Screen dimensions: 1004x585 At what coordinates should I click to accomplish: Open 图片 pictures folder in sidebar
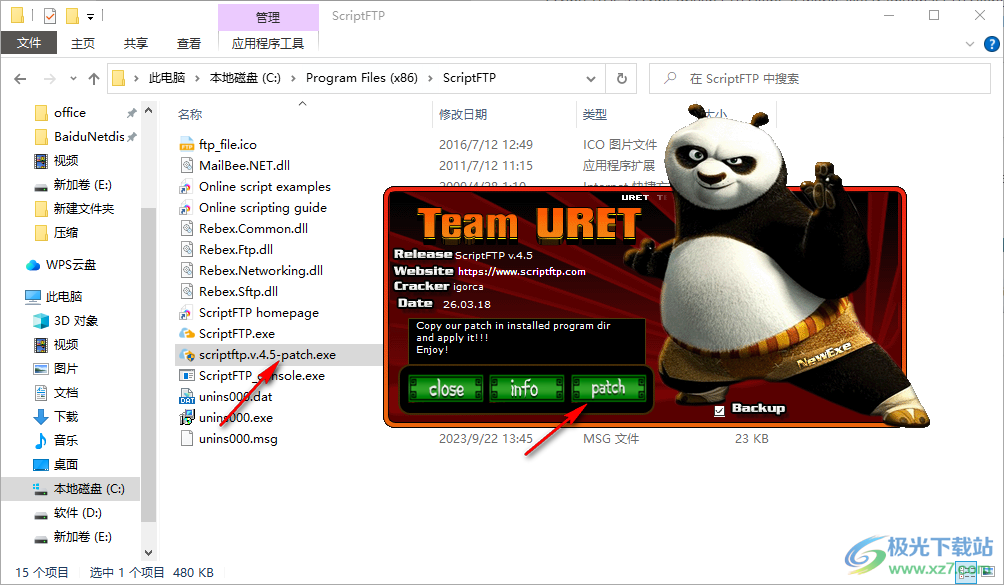click(56, 369)
